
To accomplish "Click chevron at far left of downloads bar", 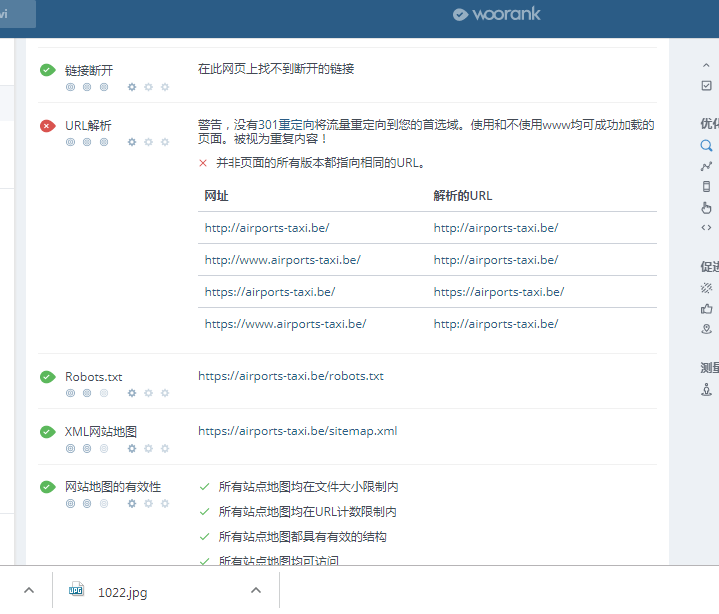I will tap(29, 590).
